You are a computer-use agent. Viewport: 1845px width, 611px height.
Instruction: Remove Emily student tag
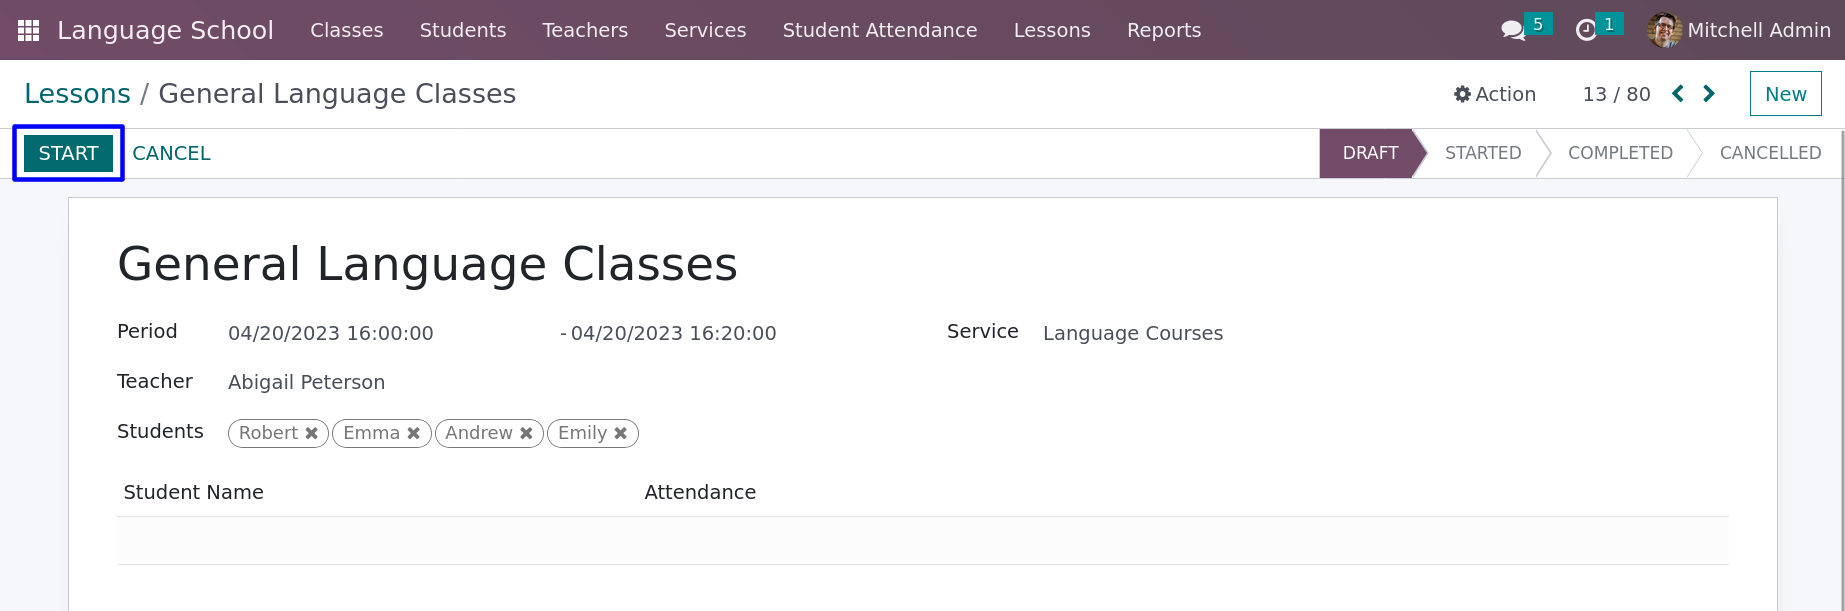(621, 433)
